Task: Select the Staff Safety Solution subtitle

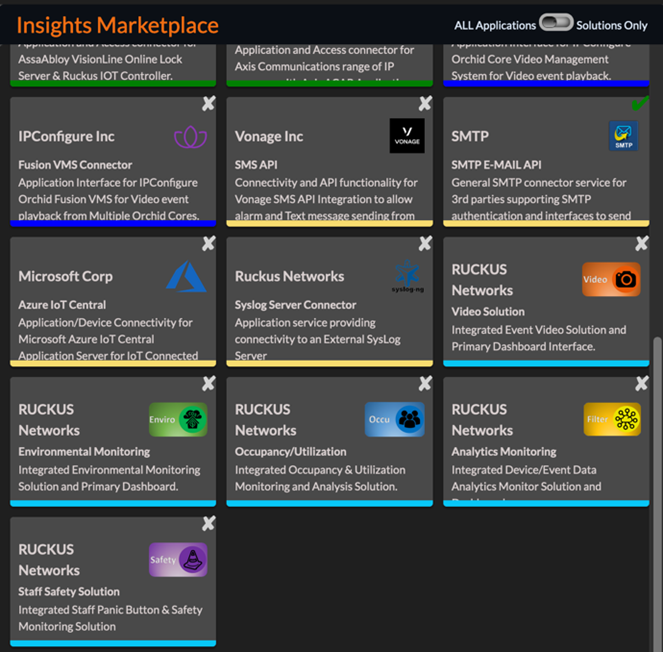Action: pos(68,592)
